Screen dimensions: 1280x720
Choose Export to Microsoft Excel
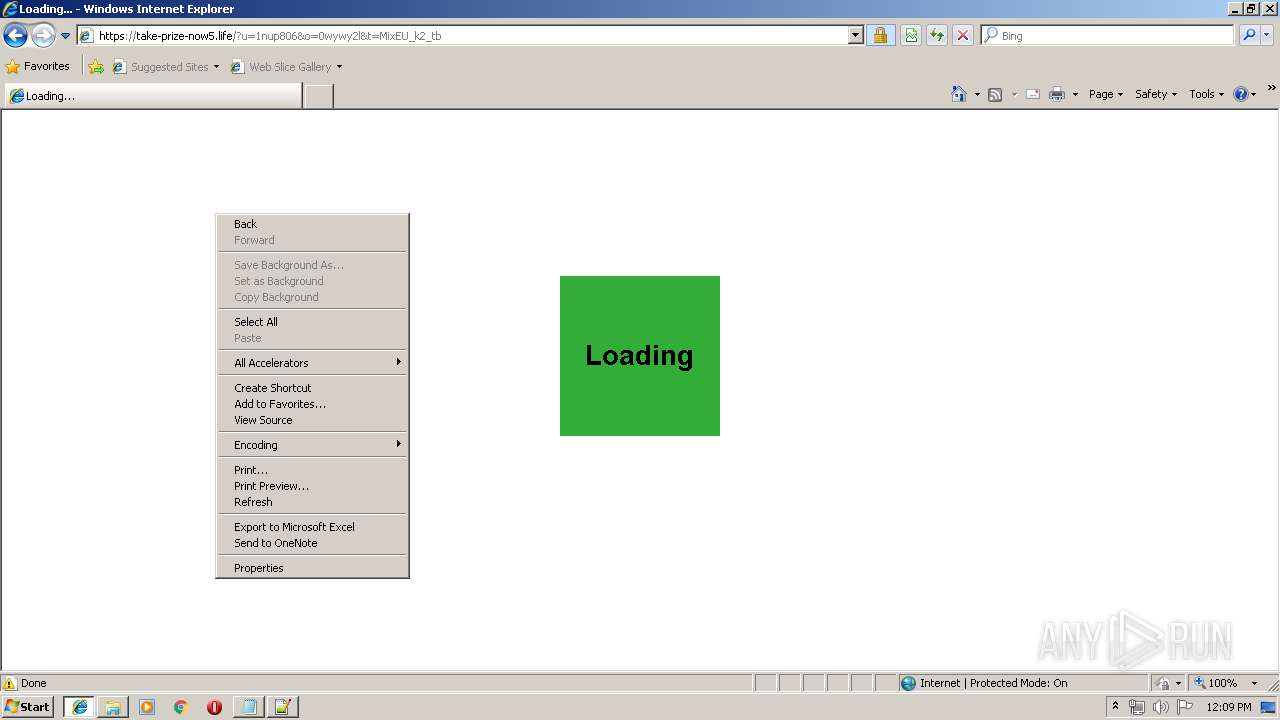[x=312, y=527]
